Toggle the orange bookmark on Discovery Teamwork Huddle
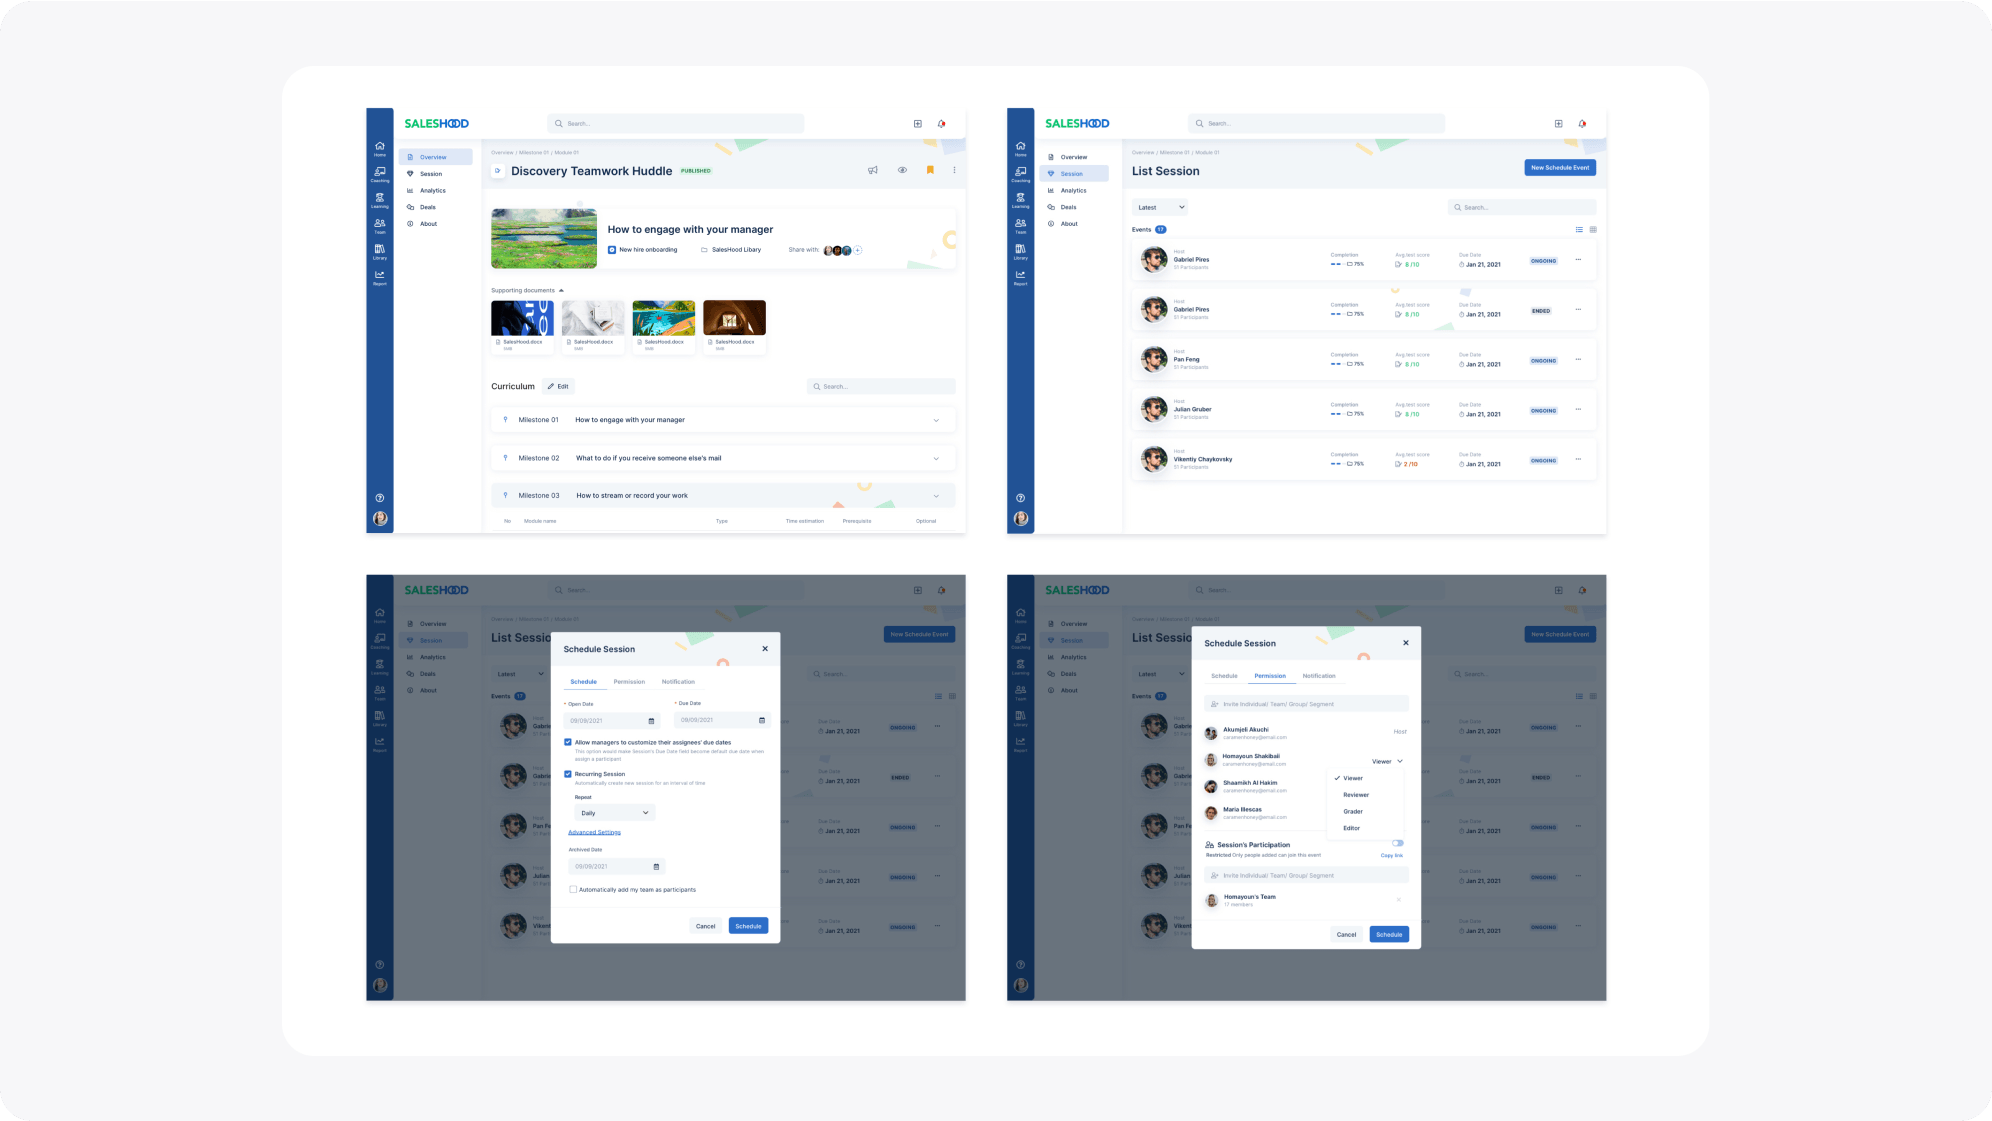The image size is (1992, 1121). [x=930, y=170]
